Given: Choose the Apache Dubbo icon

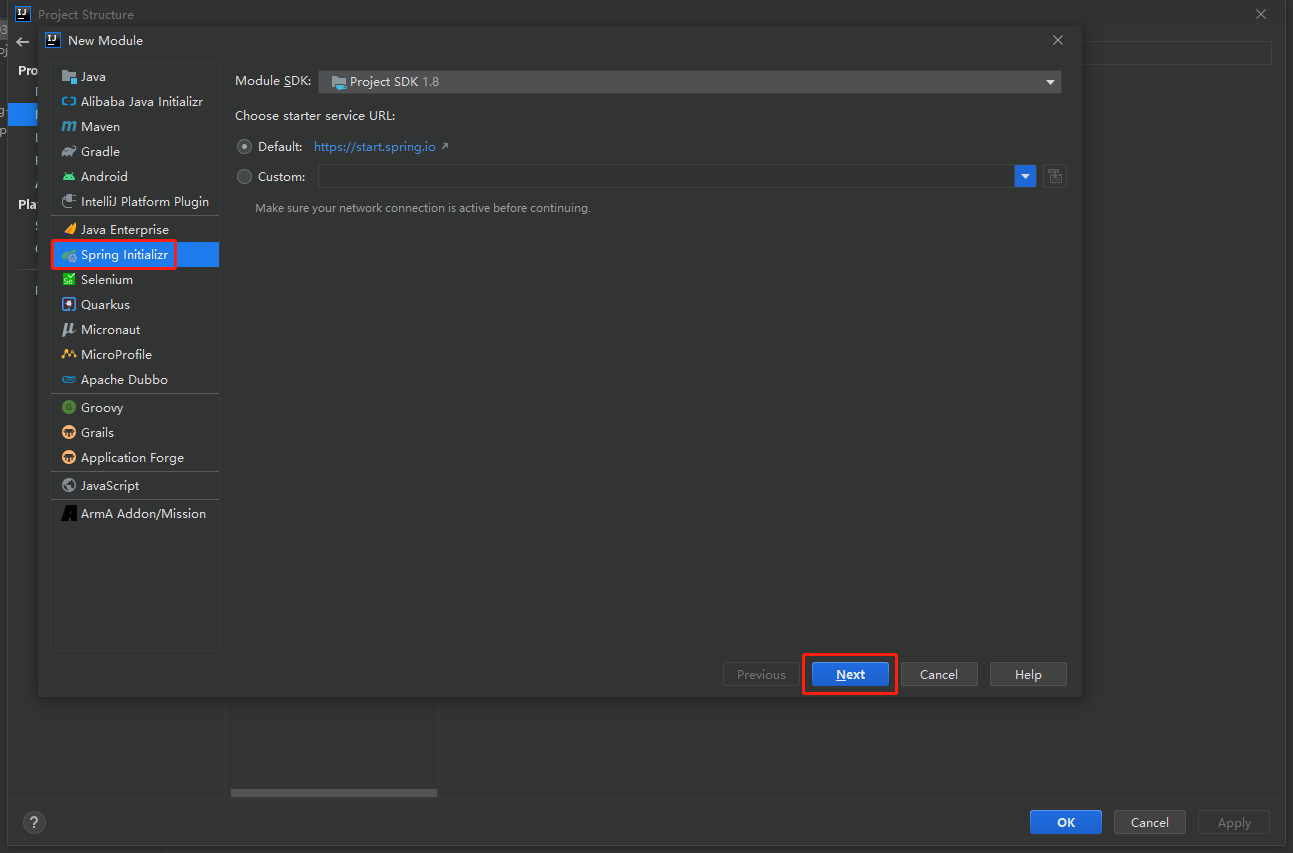Looking at the screenshot, I should pos(69,380).
